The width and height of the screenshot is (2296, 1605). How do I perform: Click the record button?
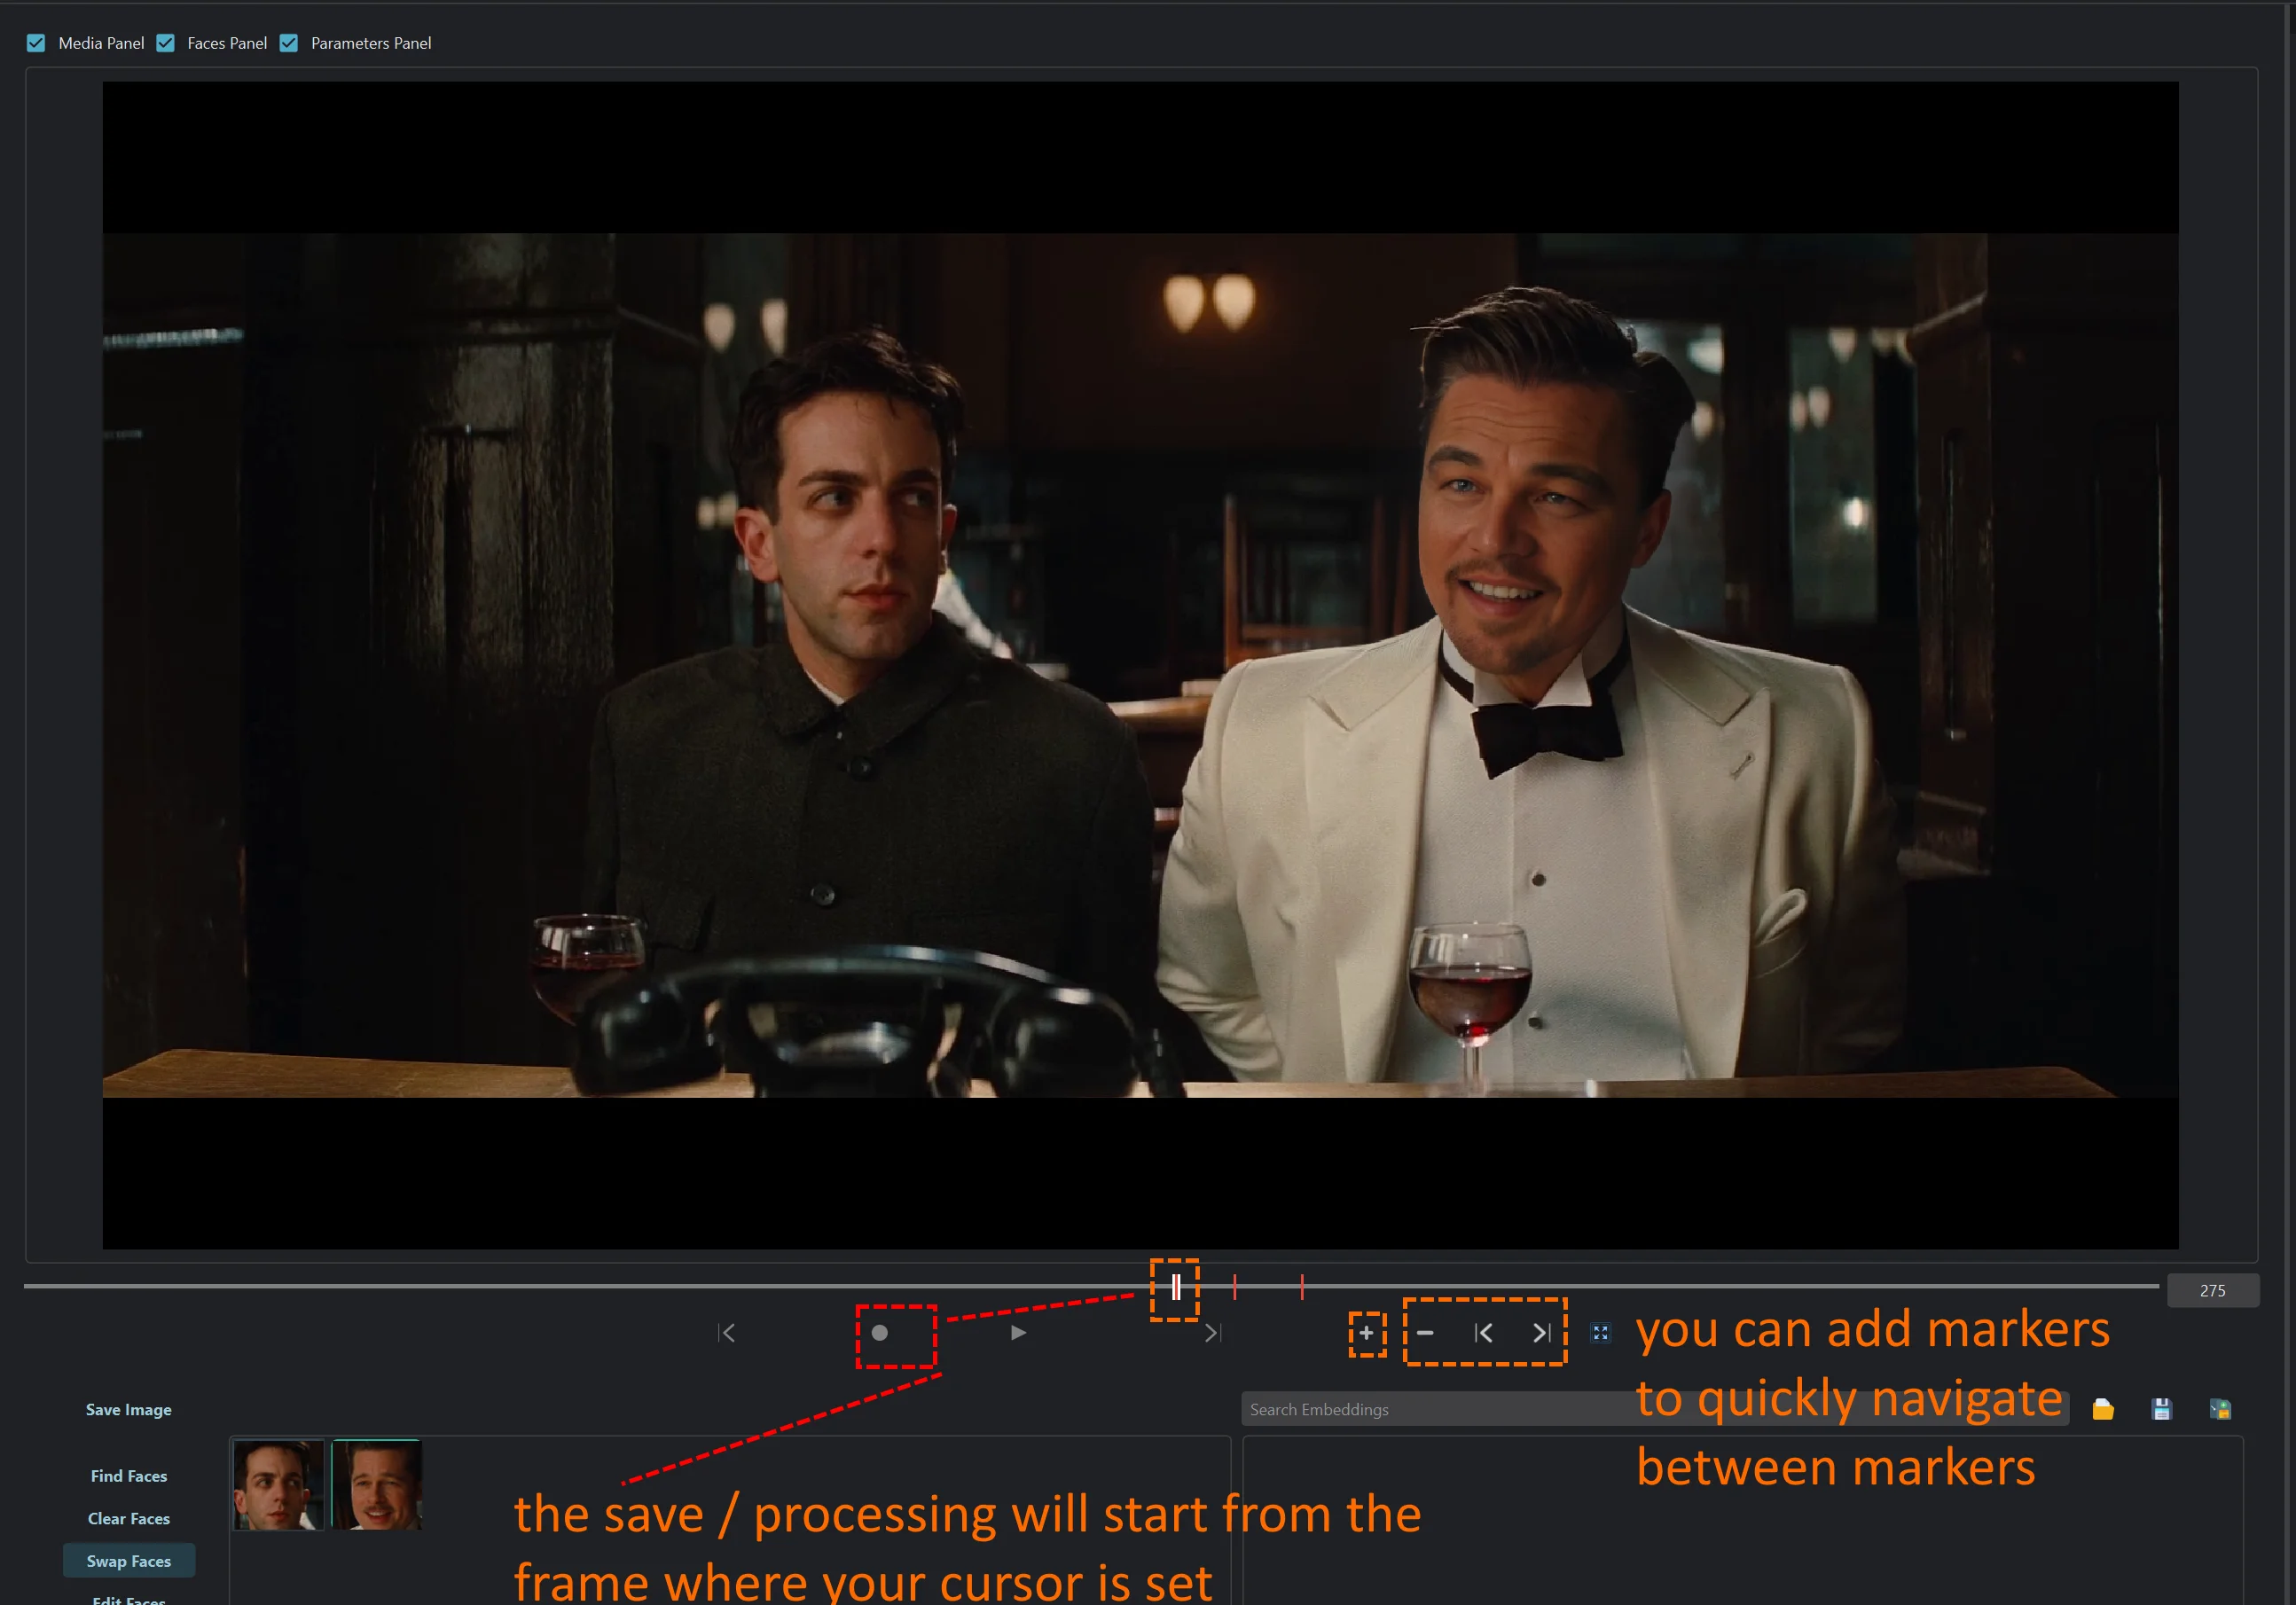[879, 1333]
